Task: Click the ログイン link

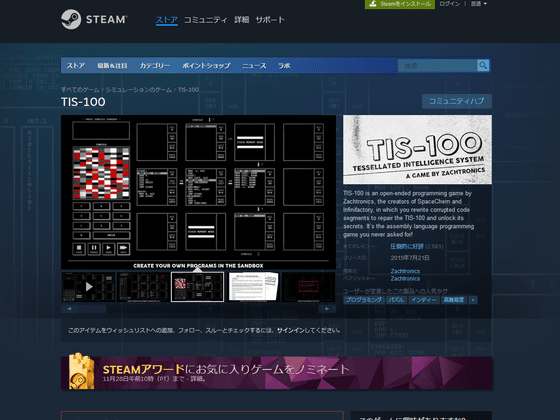Action: (450, 4)
